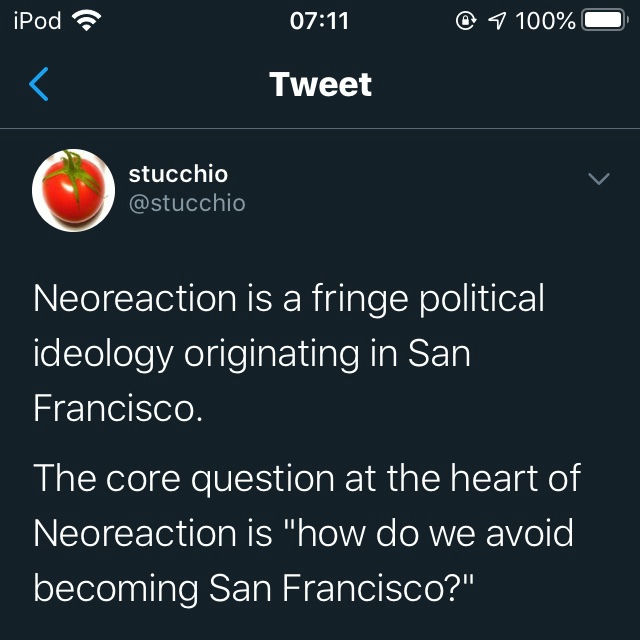Tap the iPod carrier label

(x=37, y=20)
